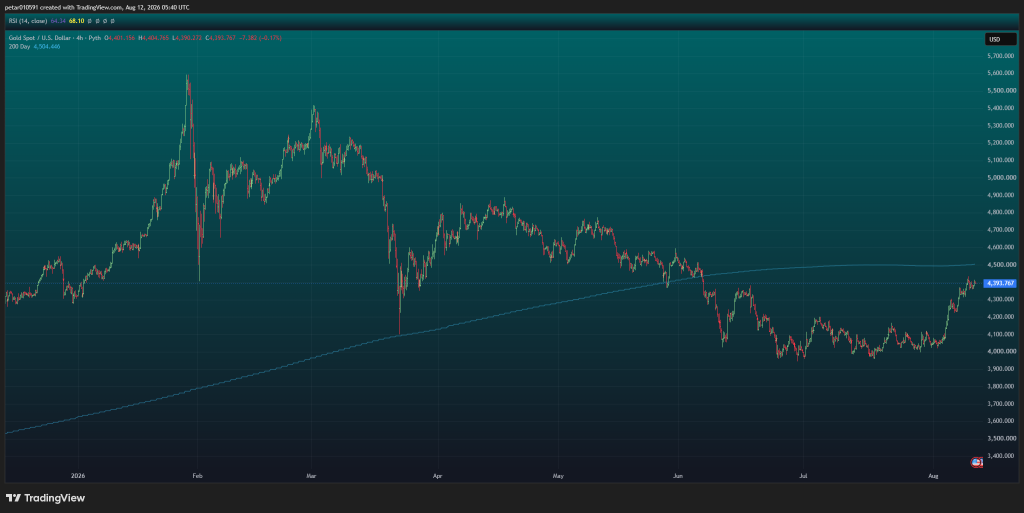Click the Aug time axis label

(933, 476)
